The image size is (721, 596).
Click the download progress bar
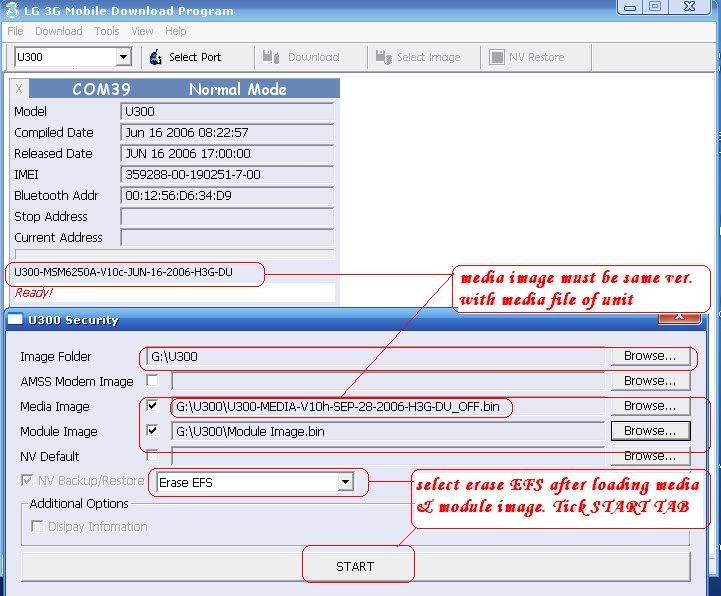click(x=175, y=254)
